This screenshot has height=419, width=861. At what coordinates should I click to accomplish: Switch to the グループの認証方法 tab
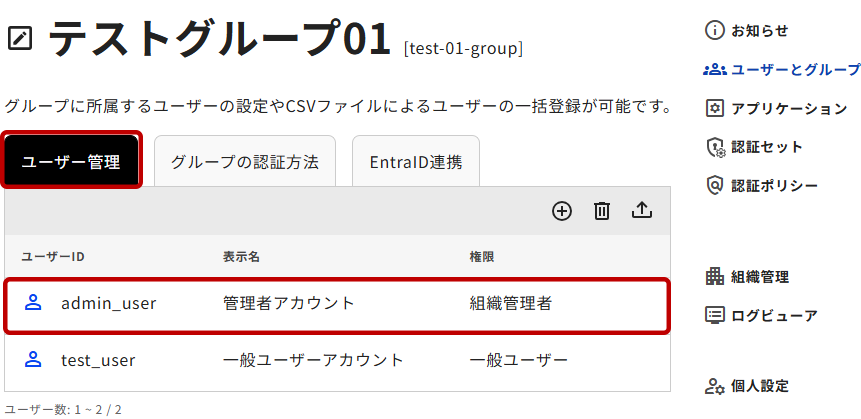[x=244, y=161]
